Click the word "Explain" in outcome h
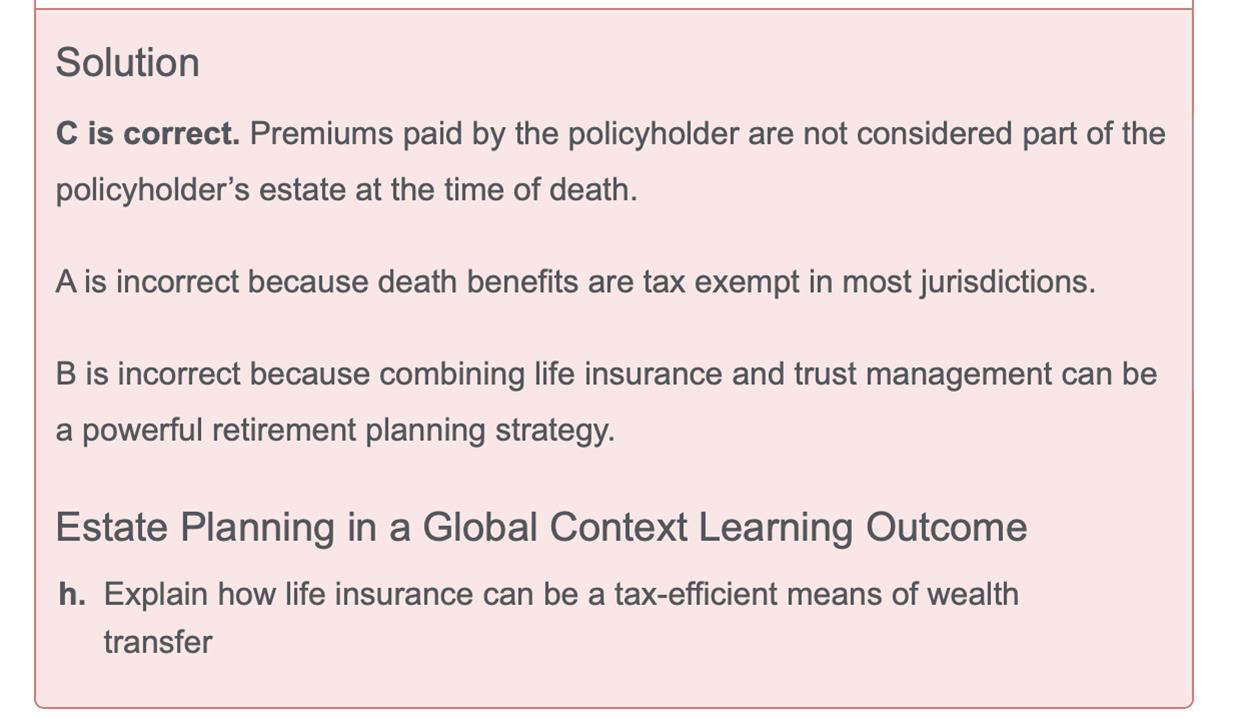 [156, 594]
